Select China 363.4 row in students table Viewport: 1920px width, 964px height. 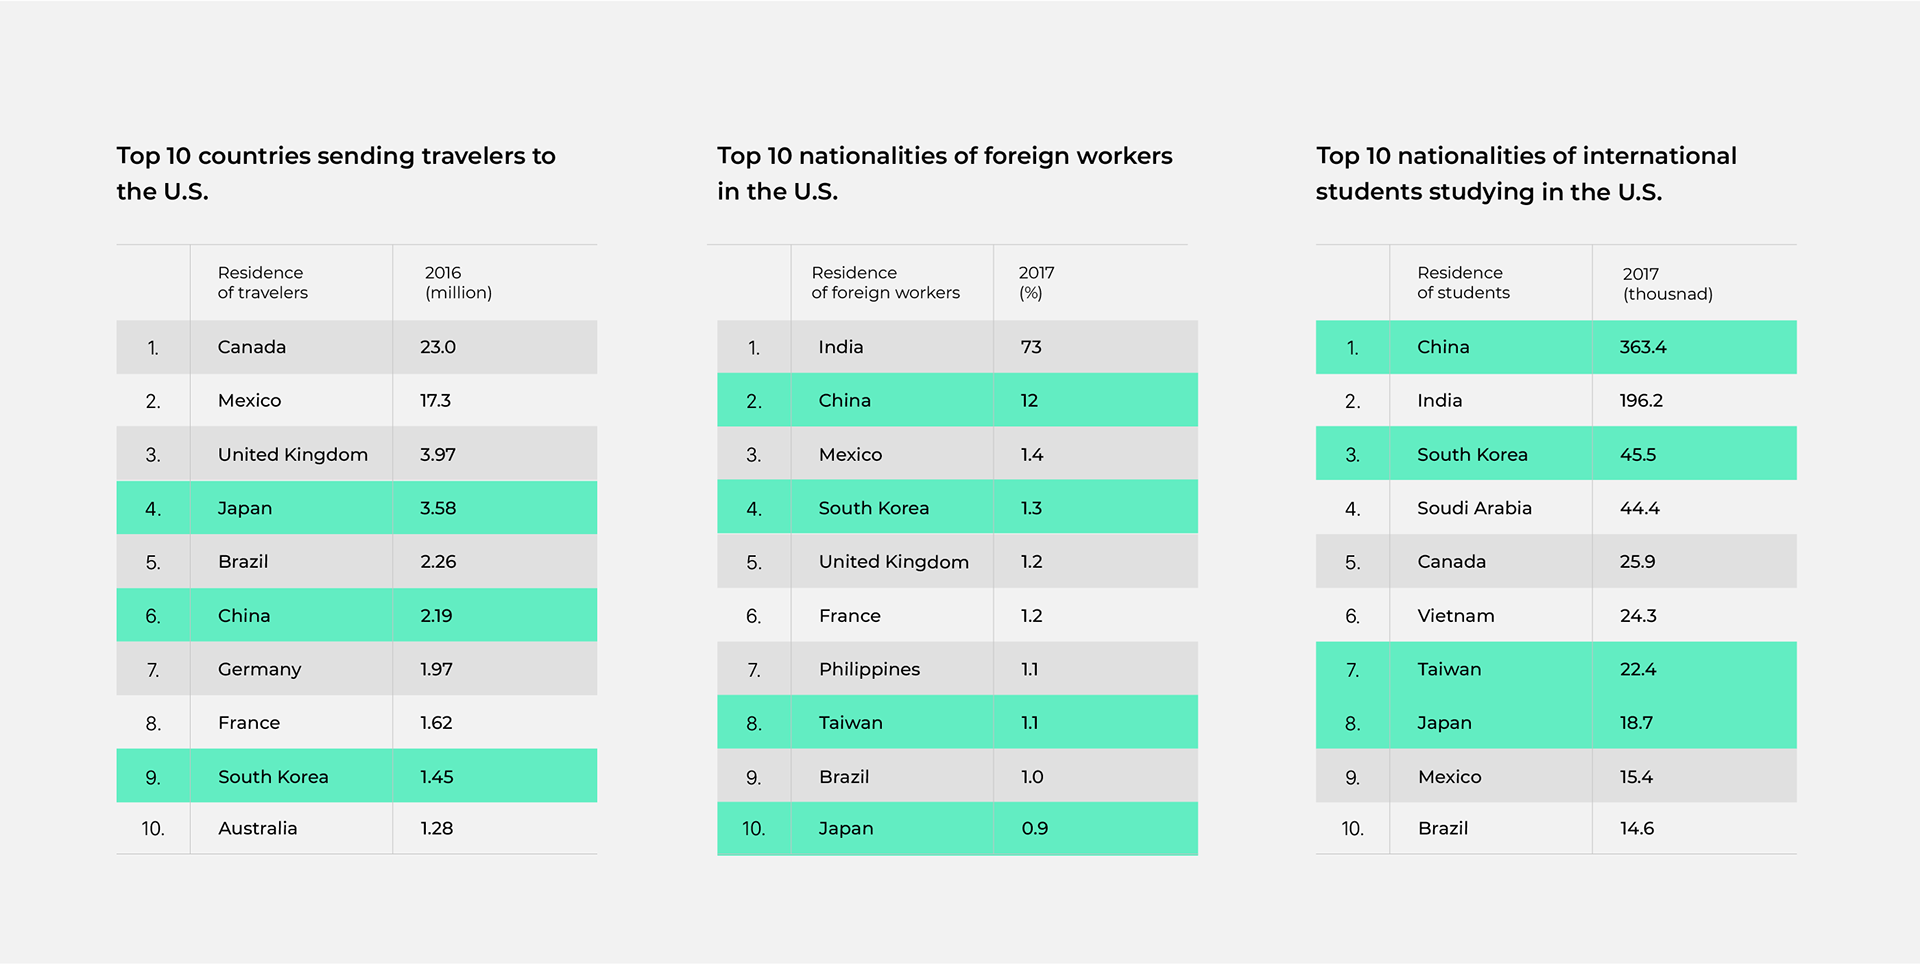(x=1556, y=347)
